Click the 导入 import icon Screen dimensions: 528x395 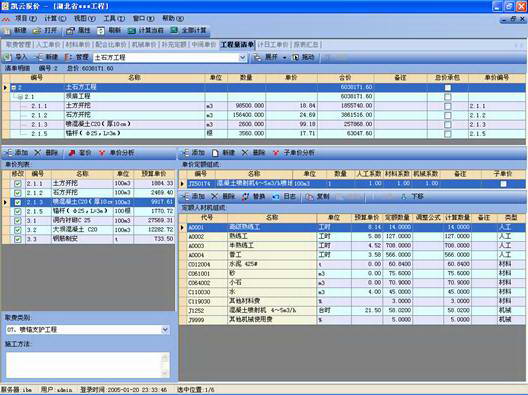click(x=7, y=57)
